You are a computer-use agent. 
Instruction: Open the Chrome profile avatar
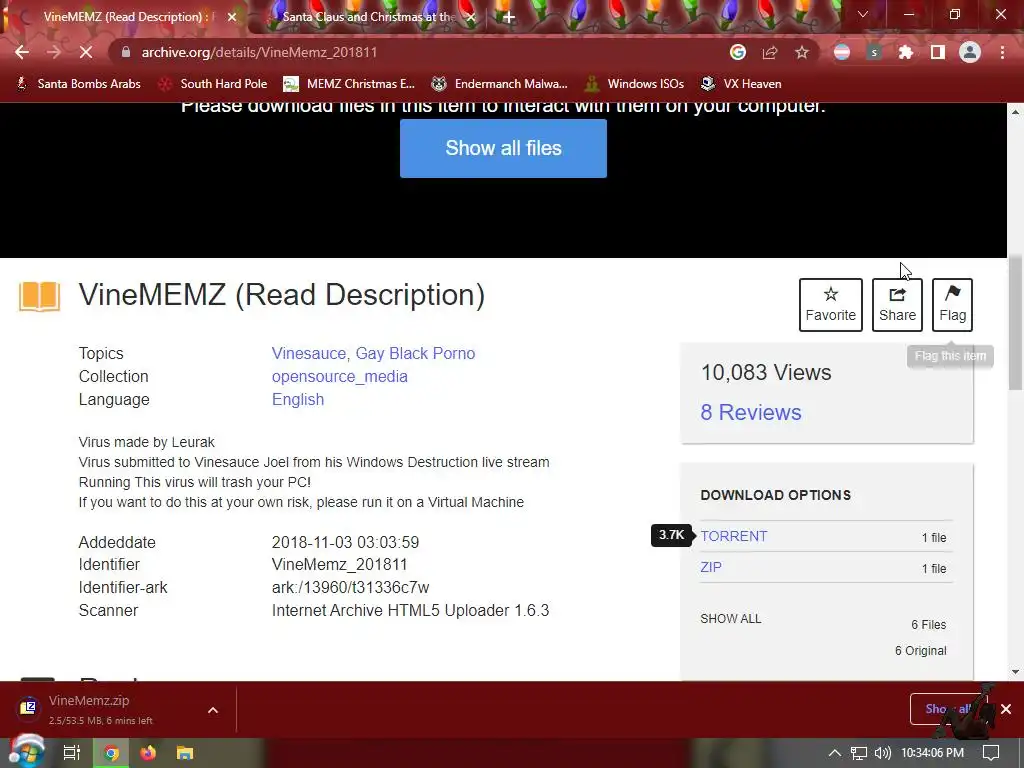(970, 52)
